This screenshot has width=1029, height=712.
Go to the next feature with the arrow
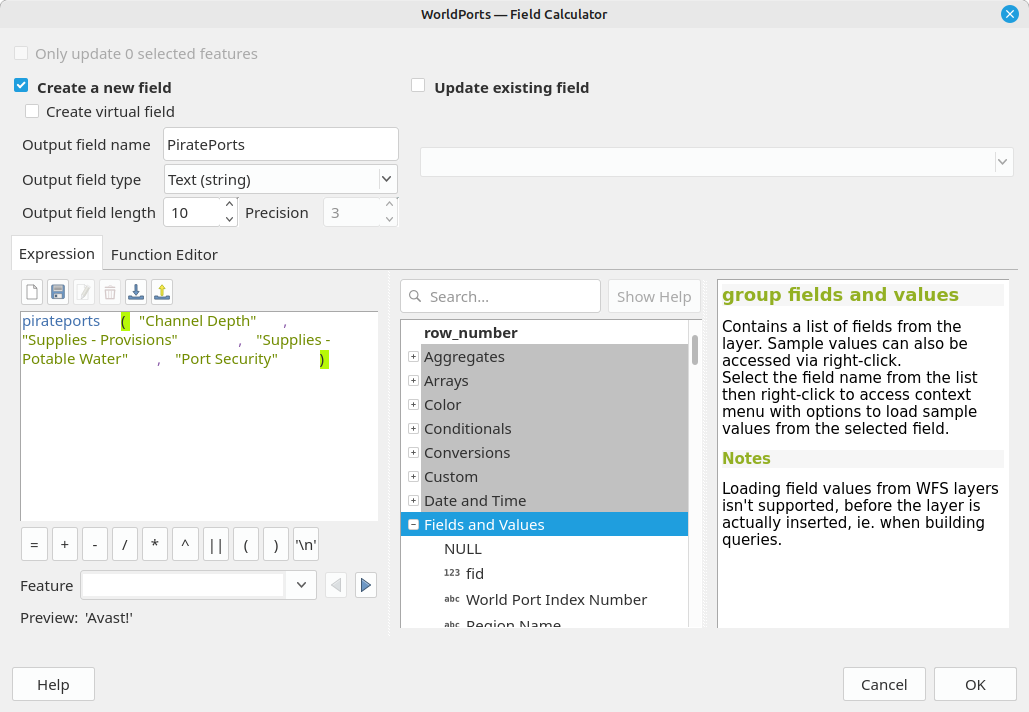[366, 585]
